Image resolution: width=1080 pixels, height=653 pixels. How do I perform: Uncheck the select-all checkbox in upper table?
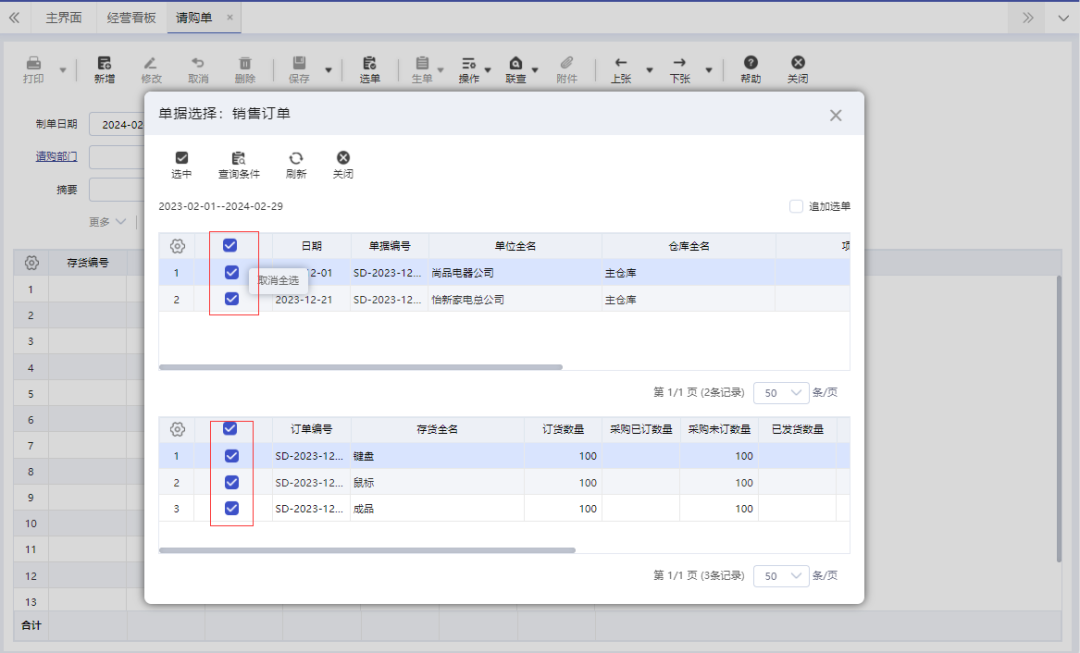232,244
